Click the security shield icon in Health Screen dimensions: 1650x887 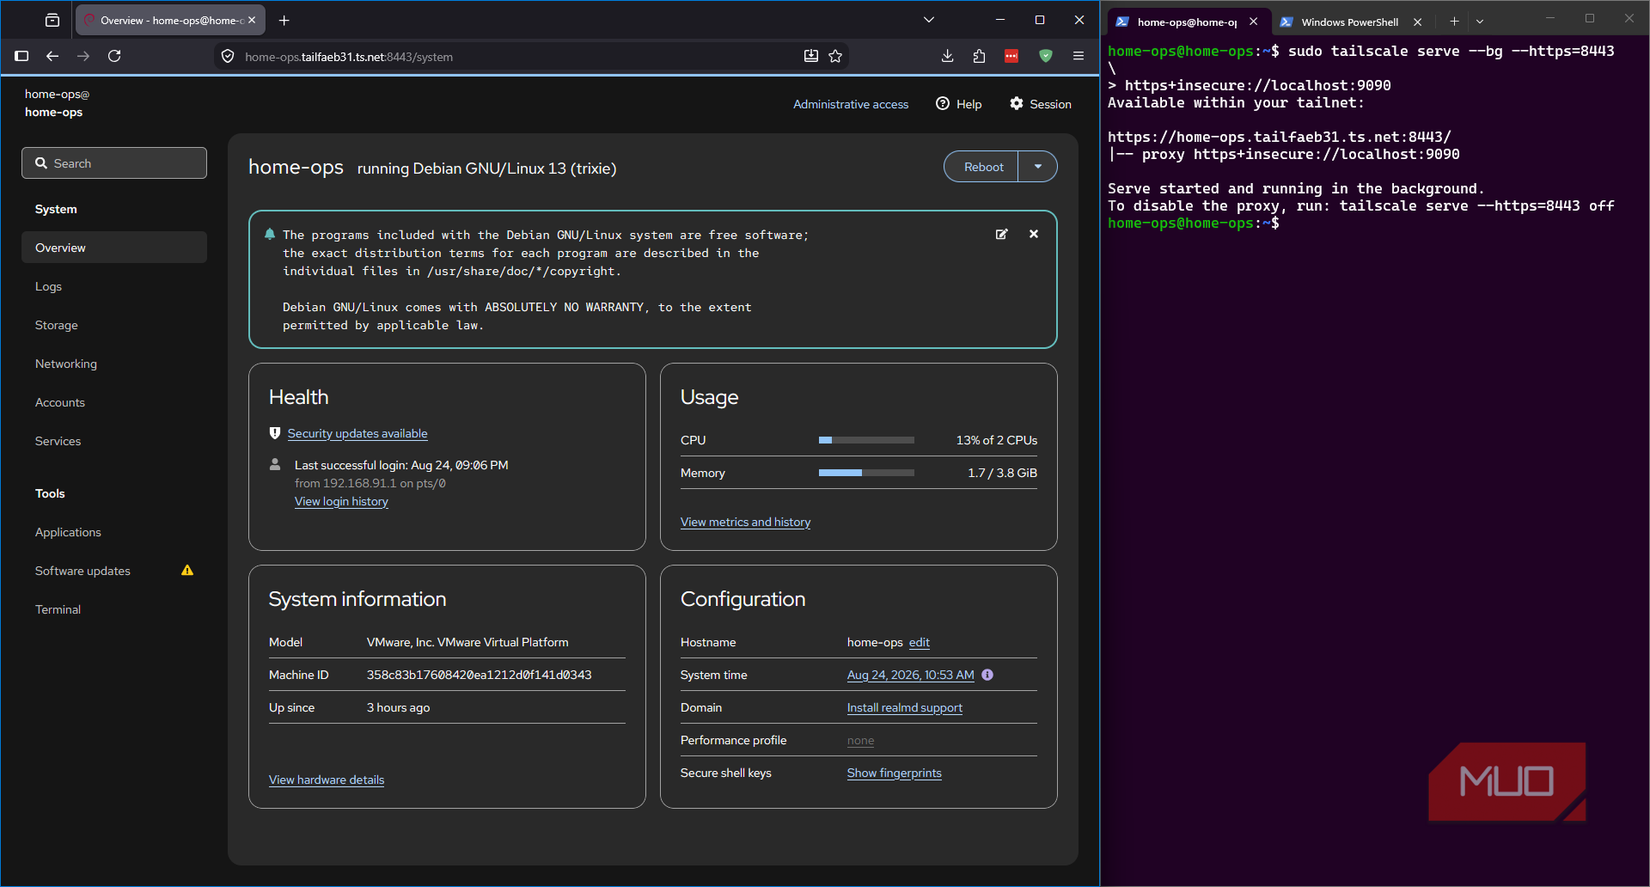coord(275,433)
